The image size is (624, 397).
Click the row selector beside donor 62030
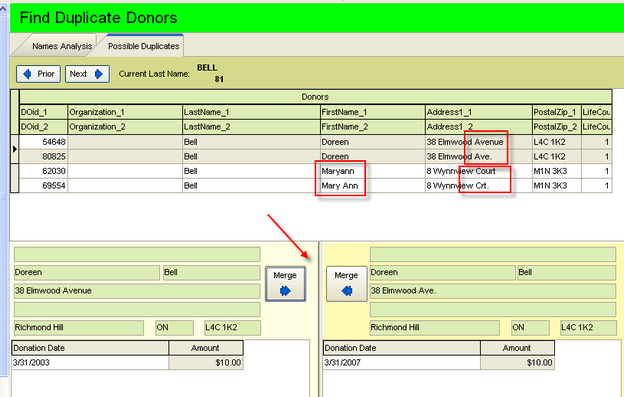15,178
